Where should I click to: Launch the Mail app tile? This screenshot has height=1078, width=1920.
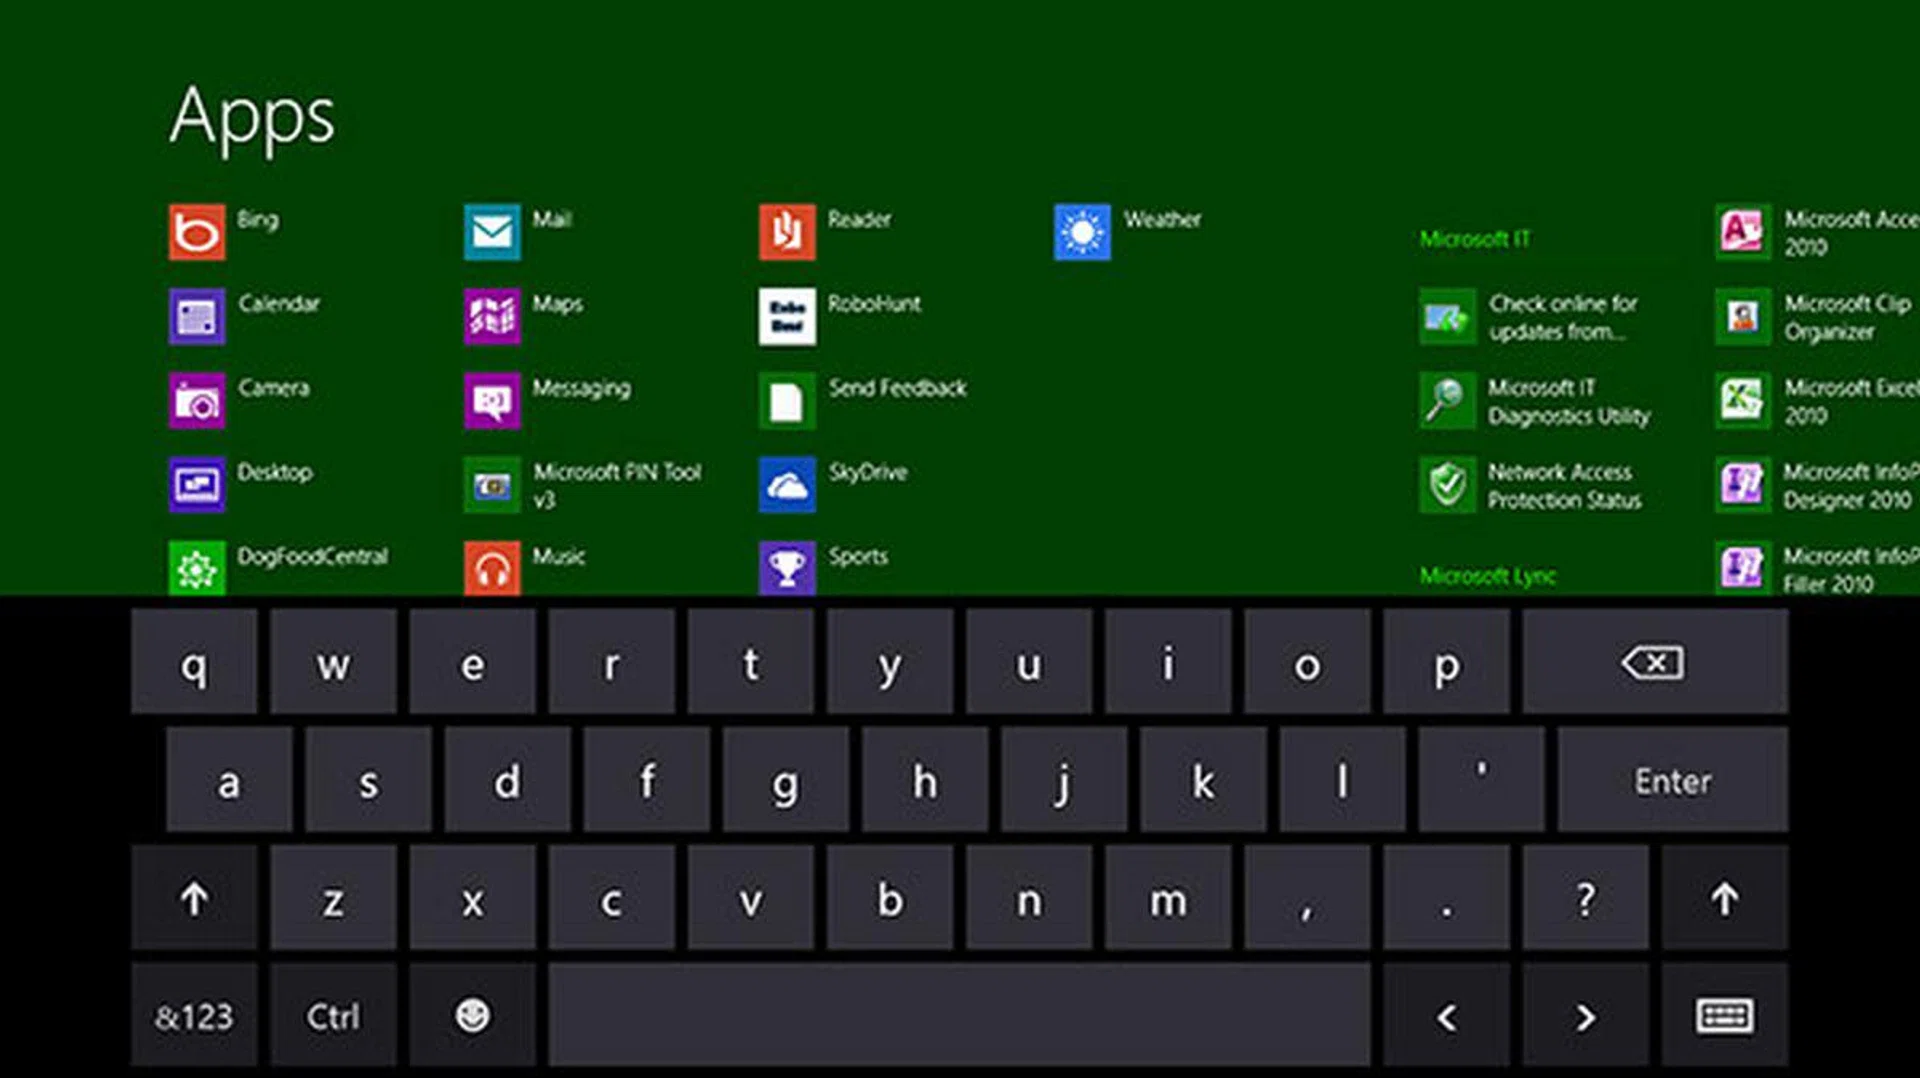[x=491, y=232]
